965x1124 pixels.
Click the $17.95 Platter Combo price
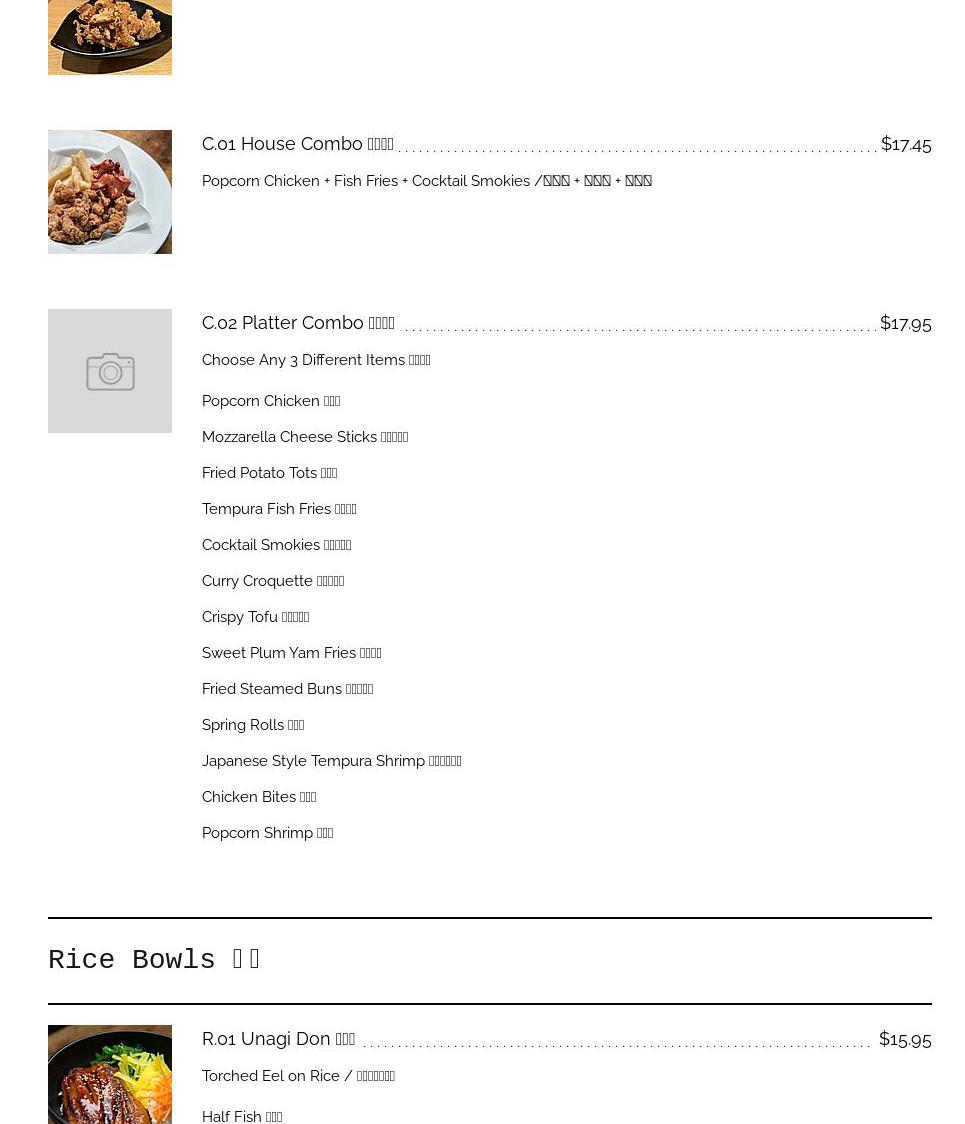(x=905, y=323)
